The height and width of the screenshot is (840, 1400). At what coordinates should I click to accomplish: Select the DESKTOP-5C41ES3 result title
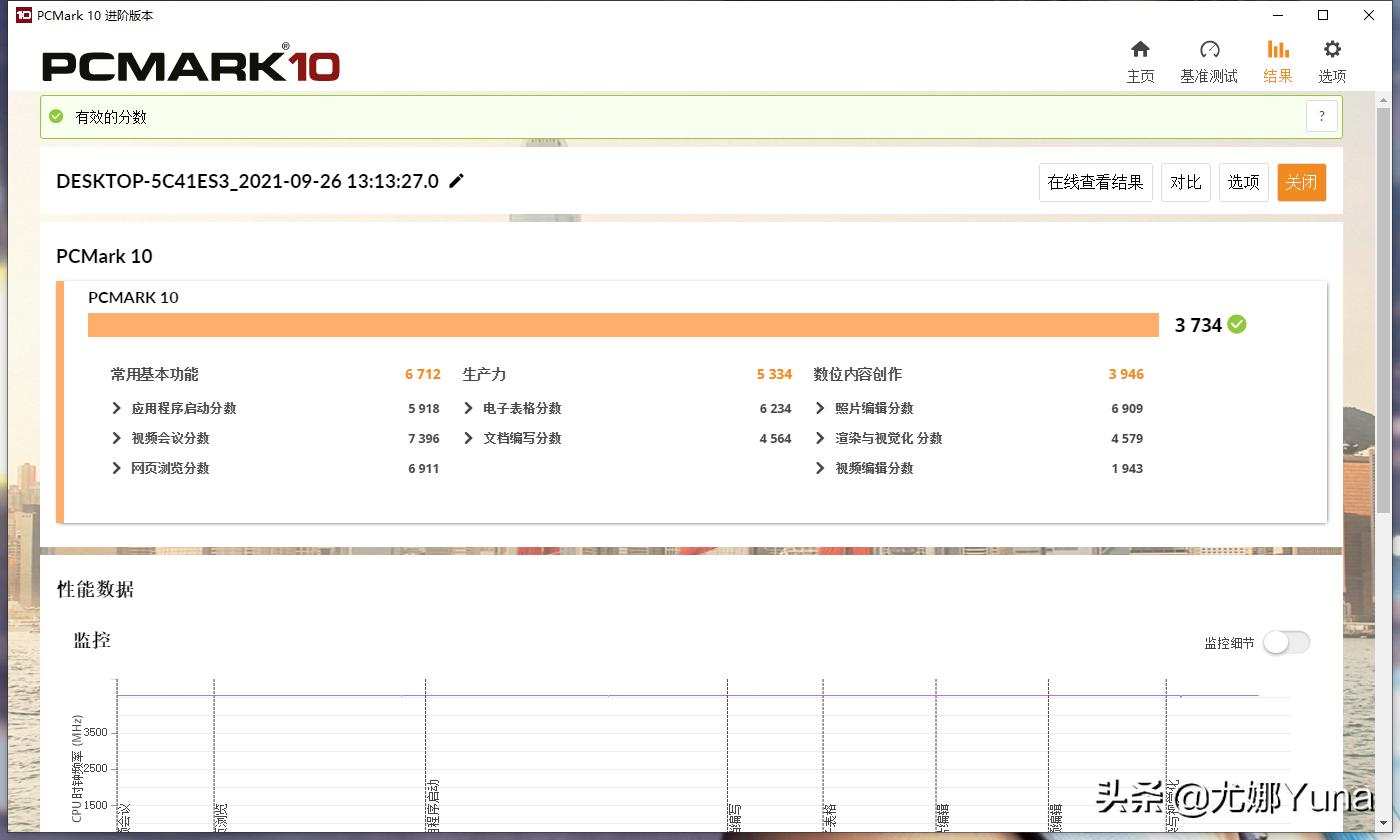pos(246,181)
